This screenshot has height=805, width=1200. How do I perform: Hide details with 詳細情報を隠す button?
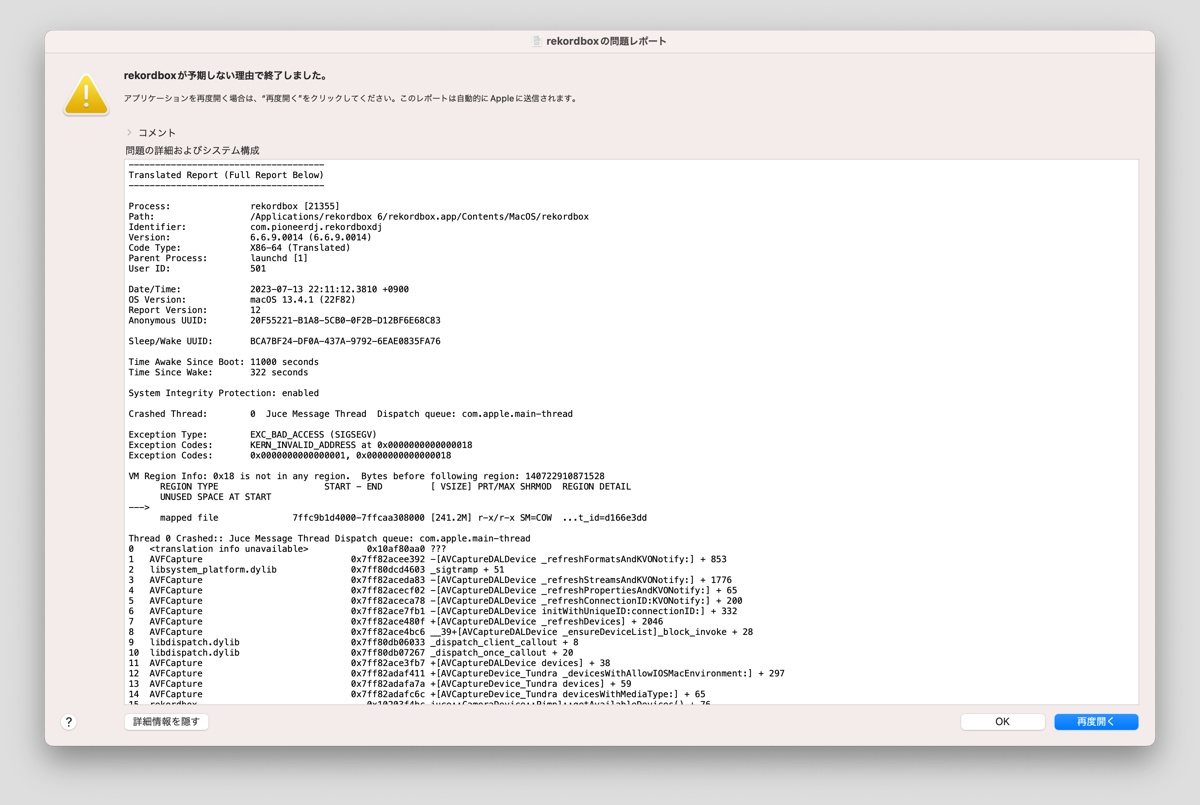[x=166, y=721]
